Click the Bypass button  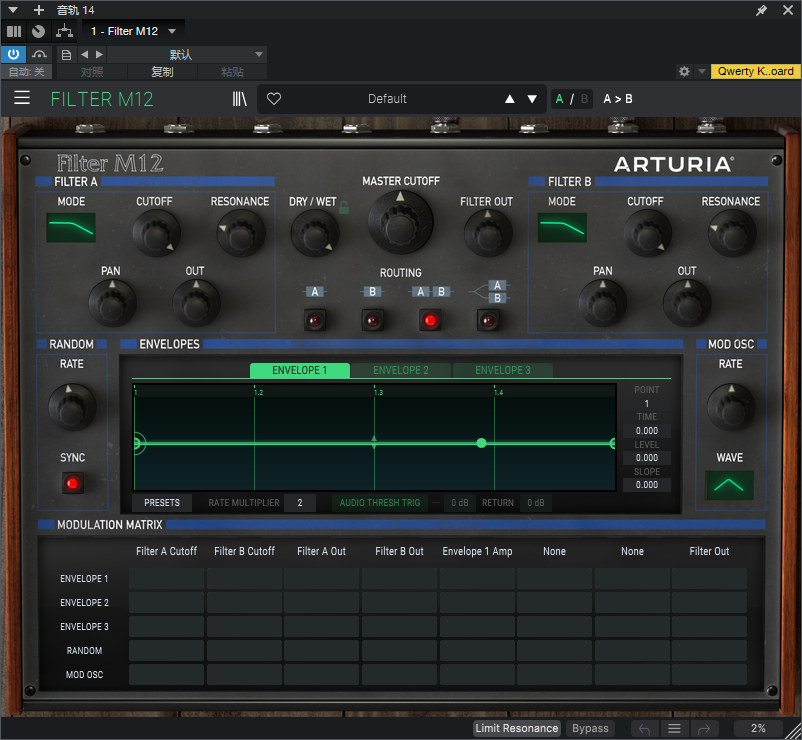(590, 728)
